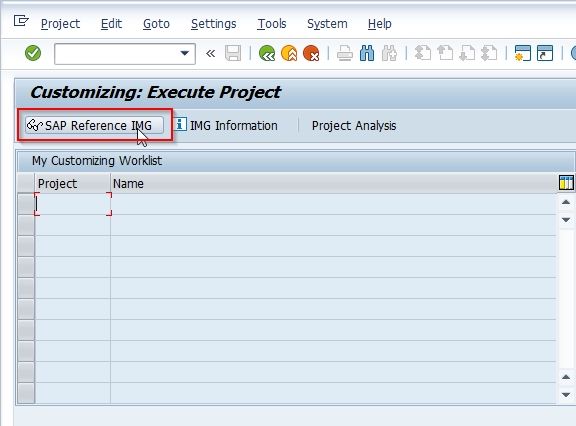Open the Settings menu
Screen dimensions: 576x426
point(213,24)
